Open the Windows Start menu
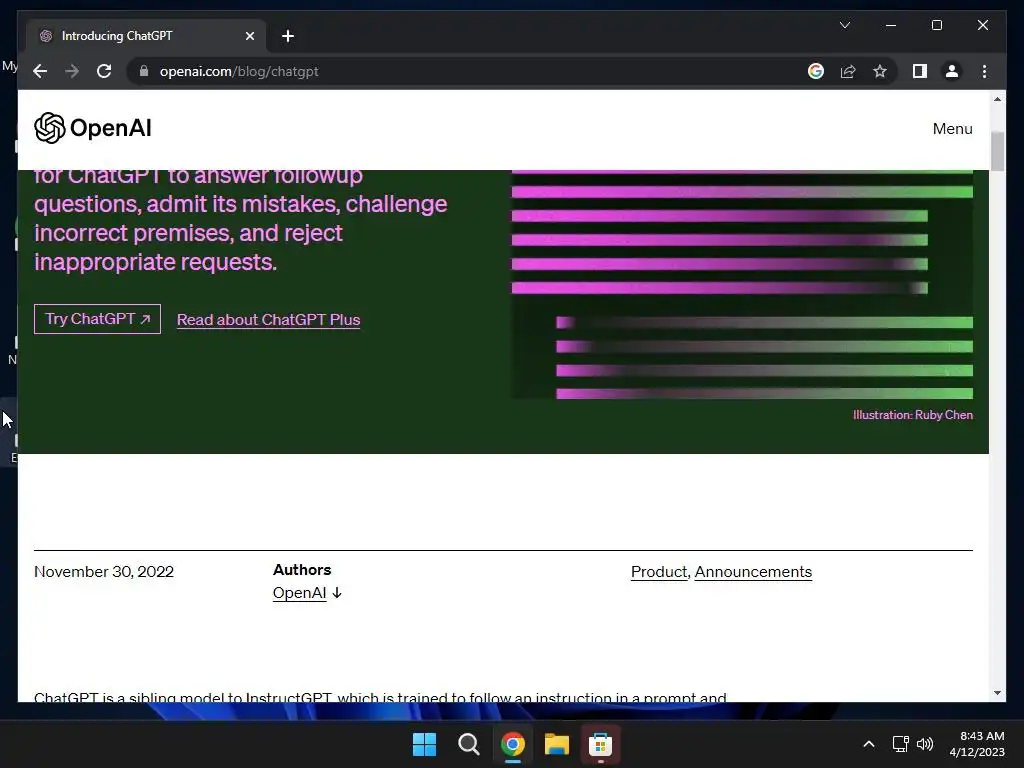This screenshot has width=1024, height=768. click(x=424, y=744)
